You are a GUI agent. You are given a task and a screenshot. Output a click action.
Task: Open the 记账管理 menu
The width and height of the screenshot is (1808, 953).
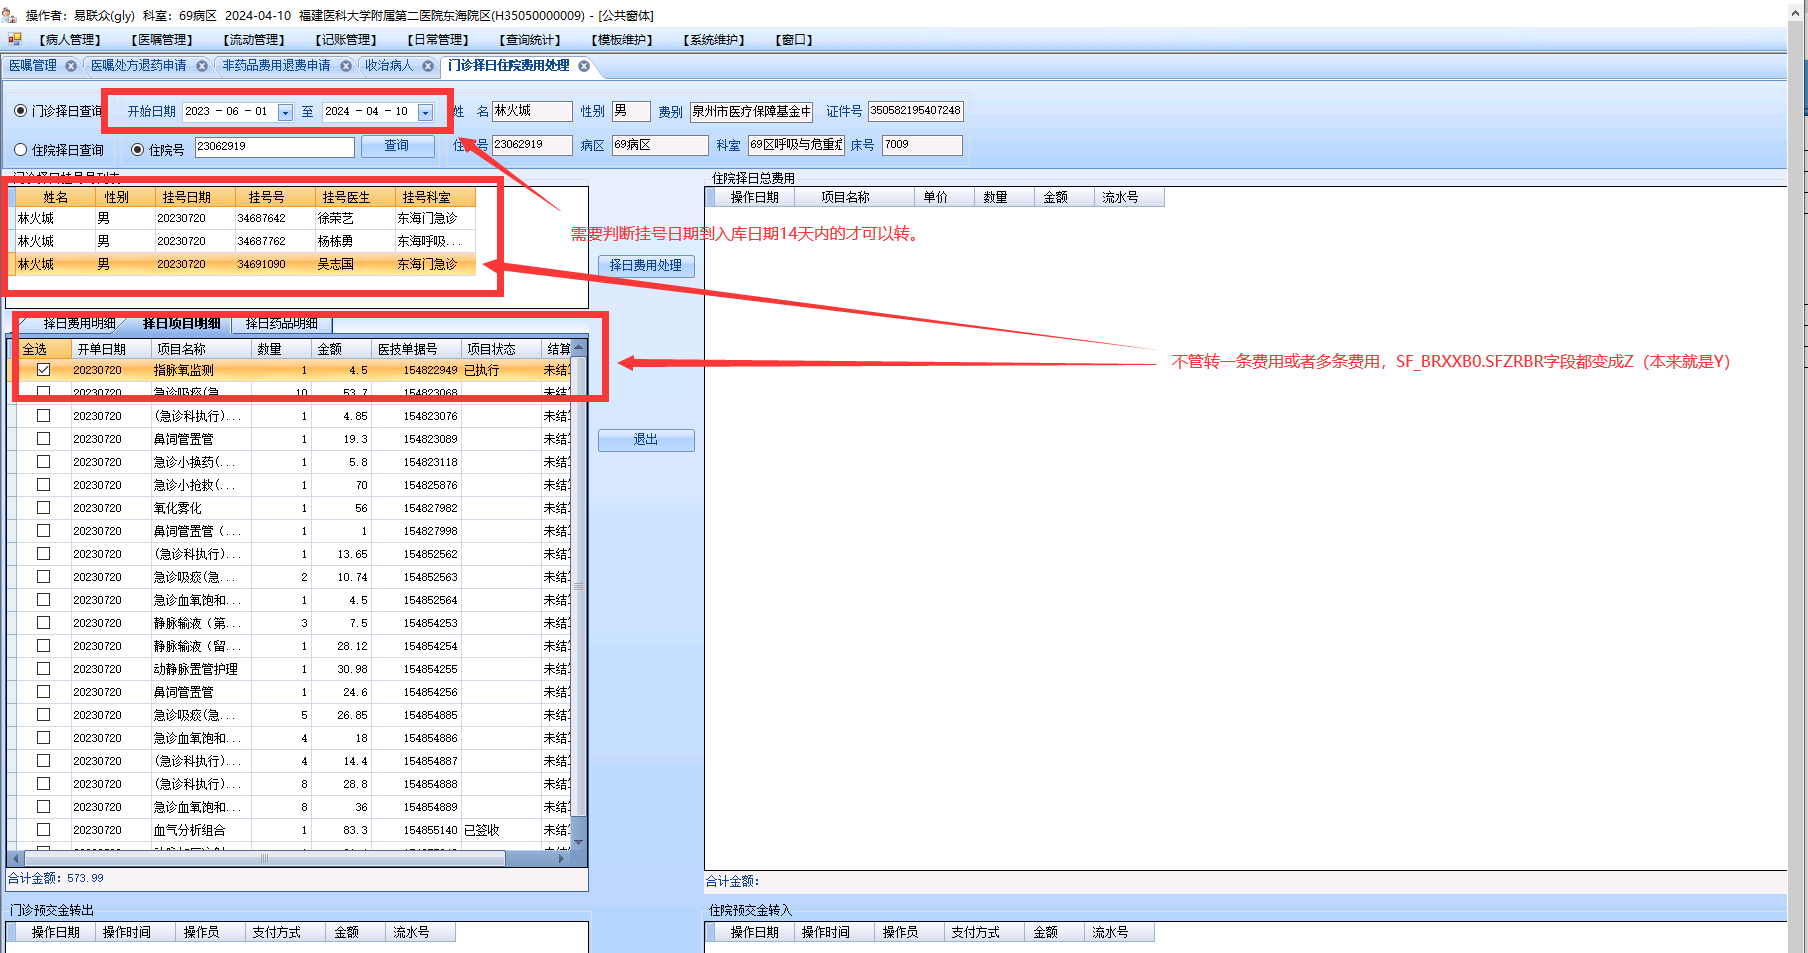coord(346,40)
